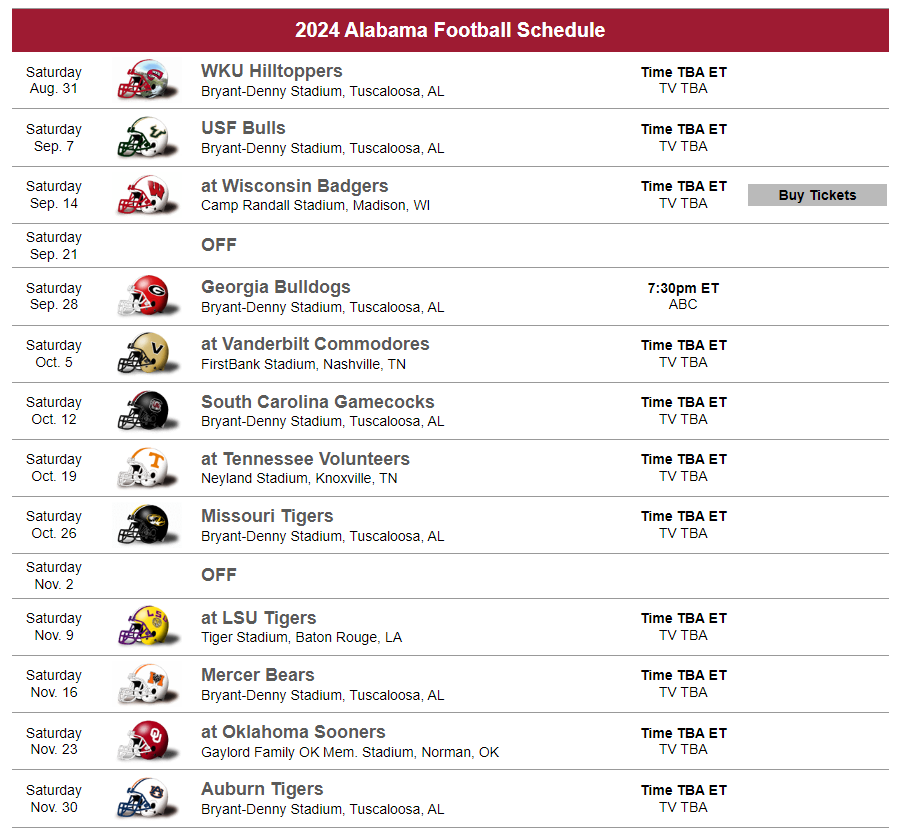Click the Mercer Bears helmet icon
This screenshot has height=836, width=899.
pos(145,684)
